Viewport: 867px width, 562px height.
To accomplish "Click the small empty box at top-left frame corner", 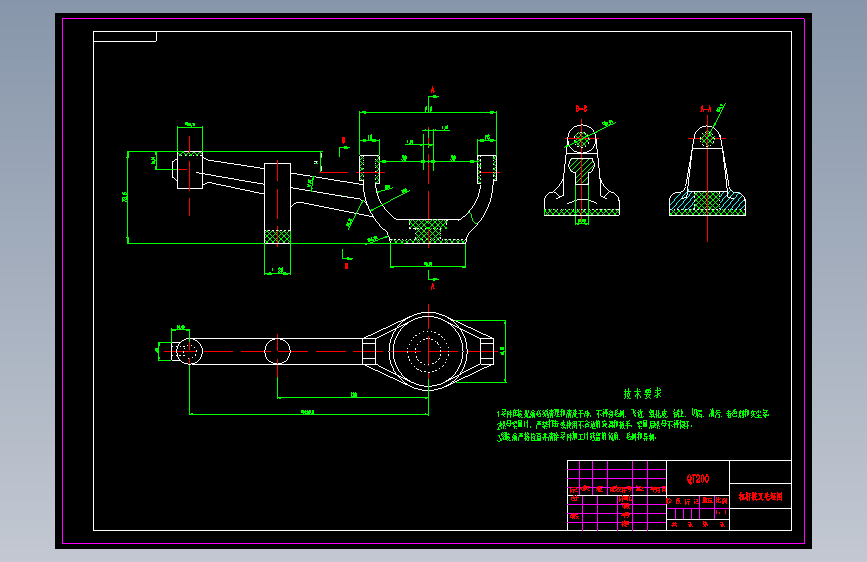I will click(x=125, y=37).
